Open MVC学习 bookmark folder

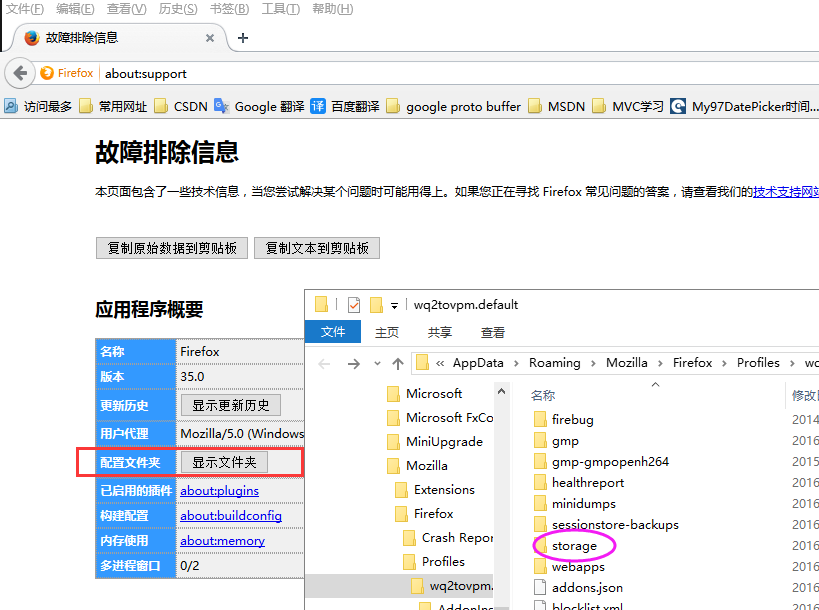pyautogui.click(x=628, y=107)
